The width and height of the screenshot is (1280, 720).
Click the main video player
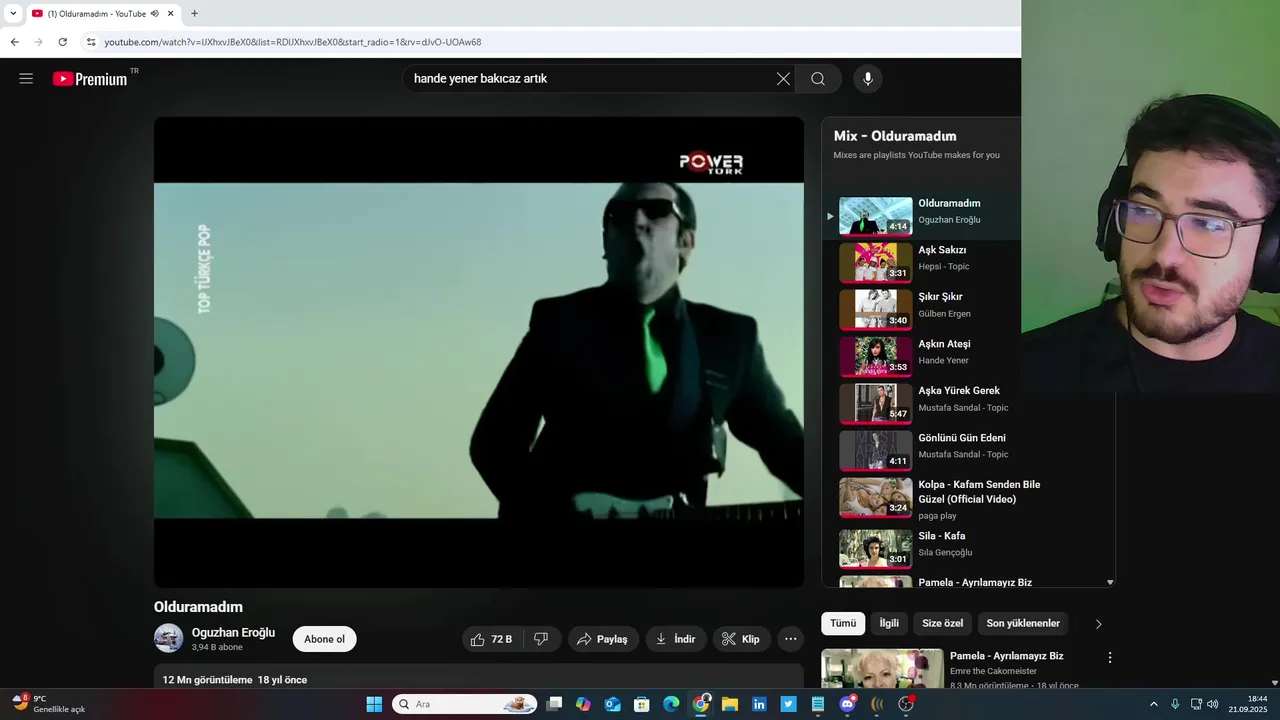[x=479, y=352]
